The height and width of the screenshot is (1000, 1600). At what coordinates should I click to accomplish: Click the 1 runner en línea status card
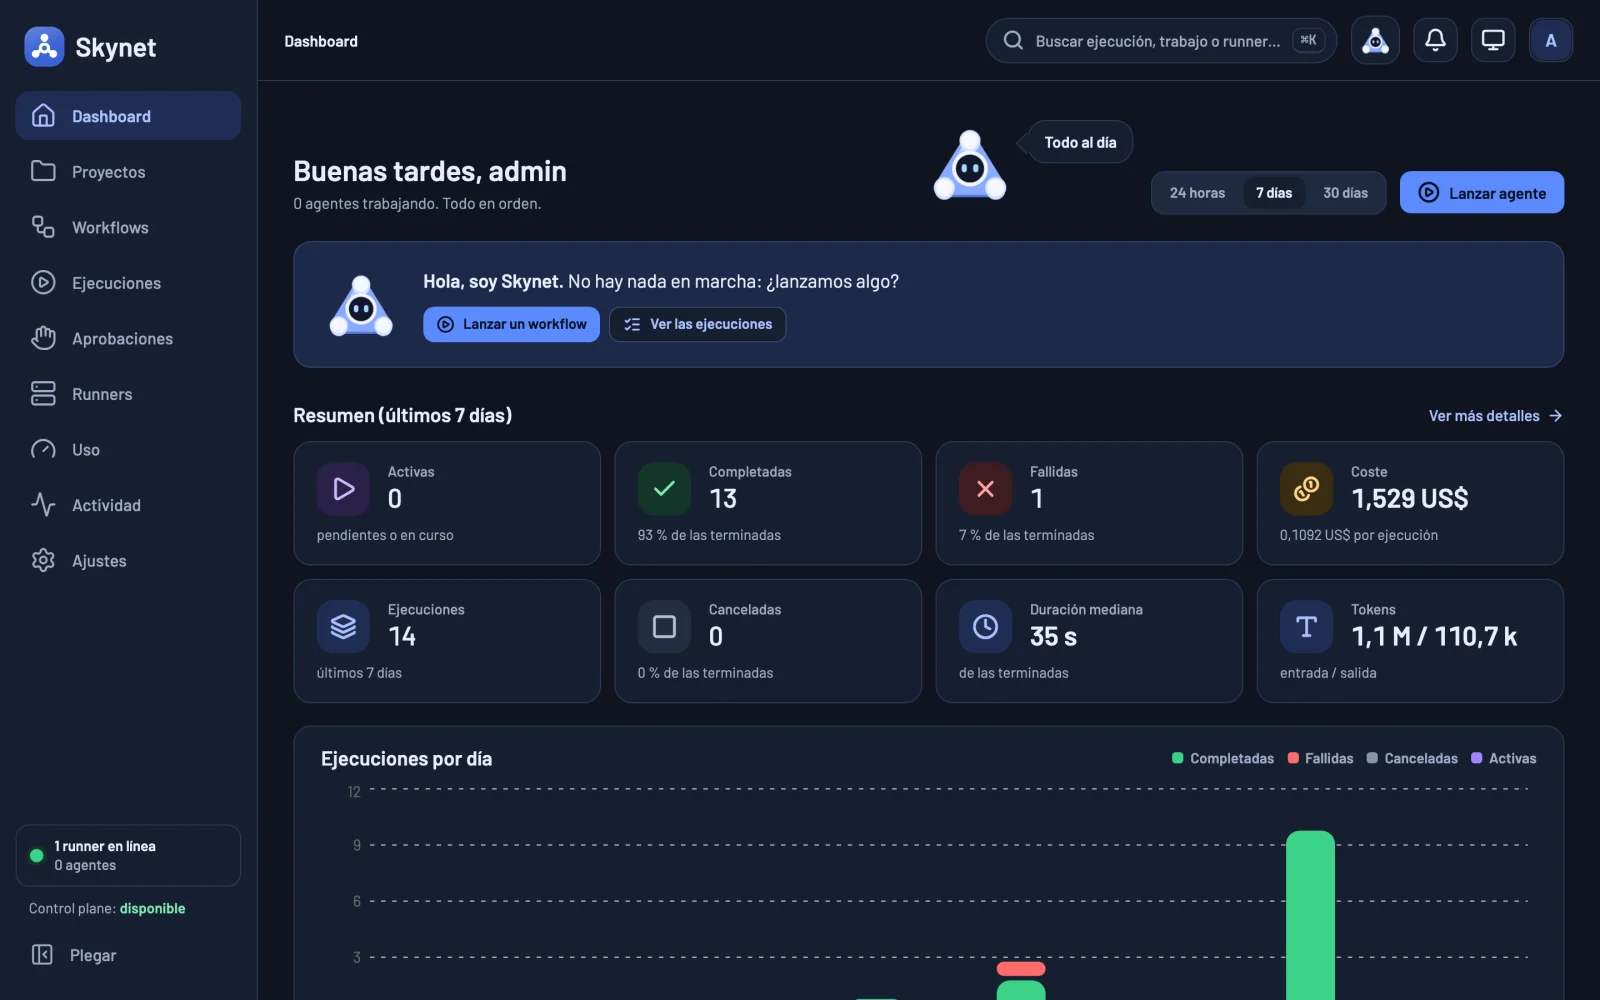128,855
